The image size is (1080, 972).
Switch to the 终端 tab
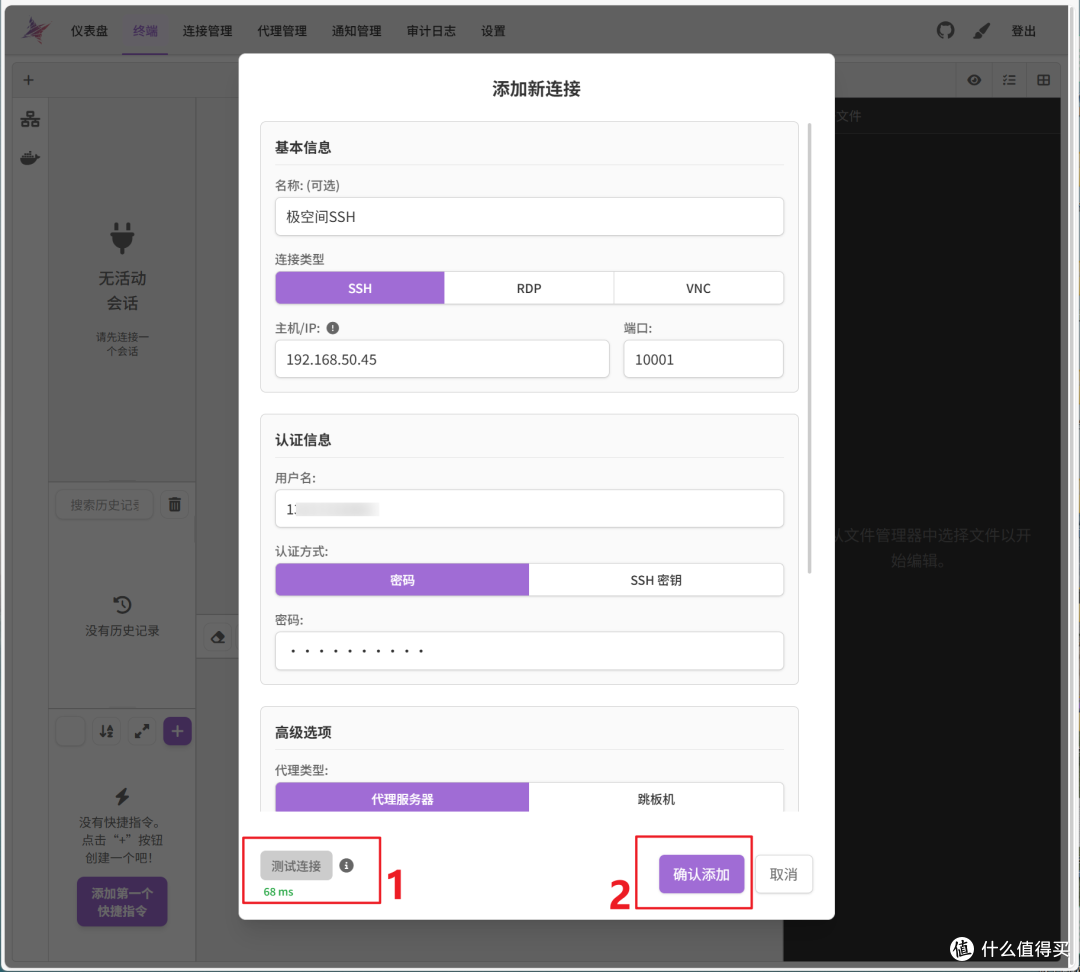pyautogui.click(x=145, y=31)
